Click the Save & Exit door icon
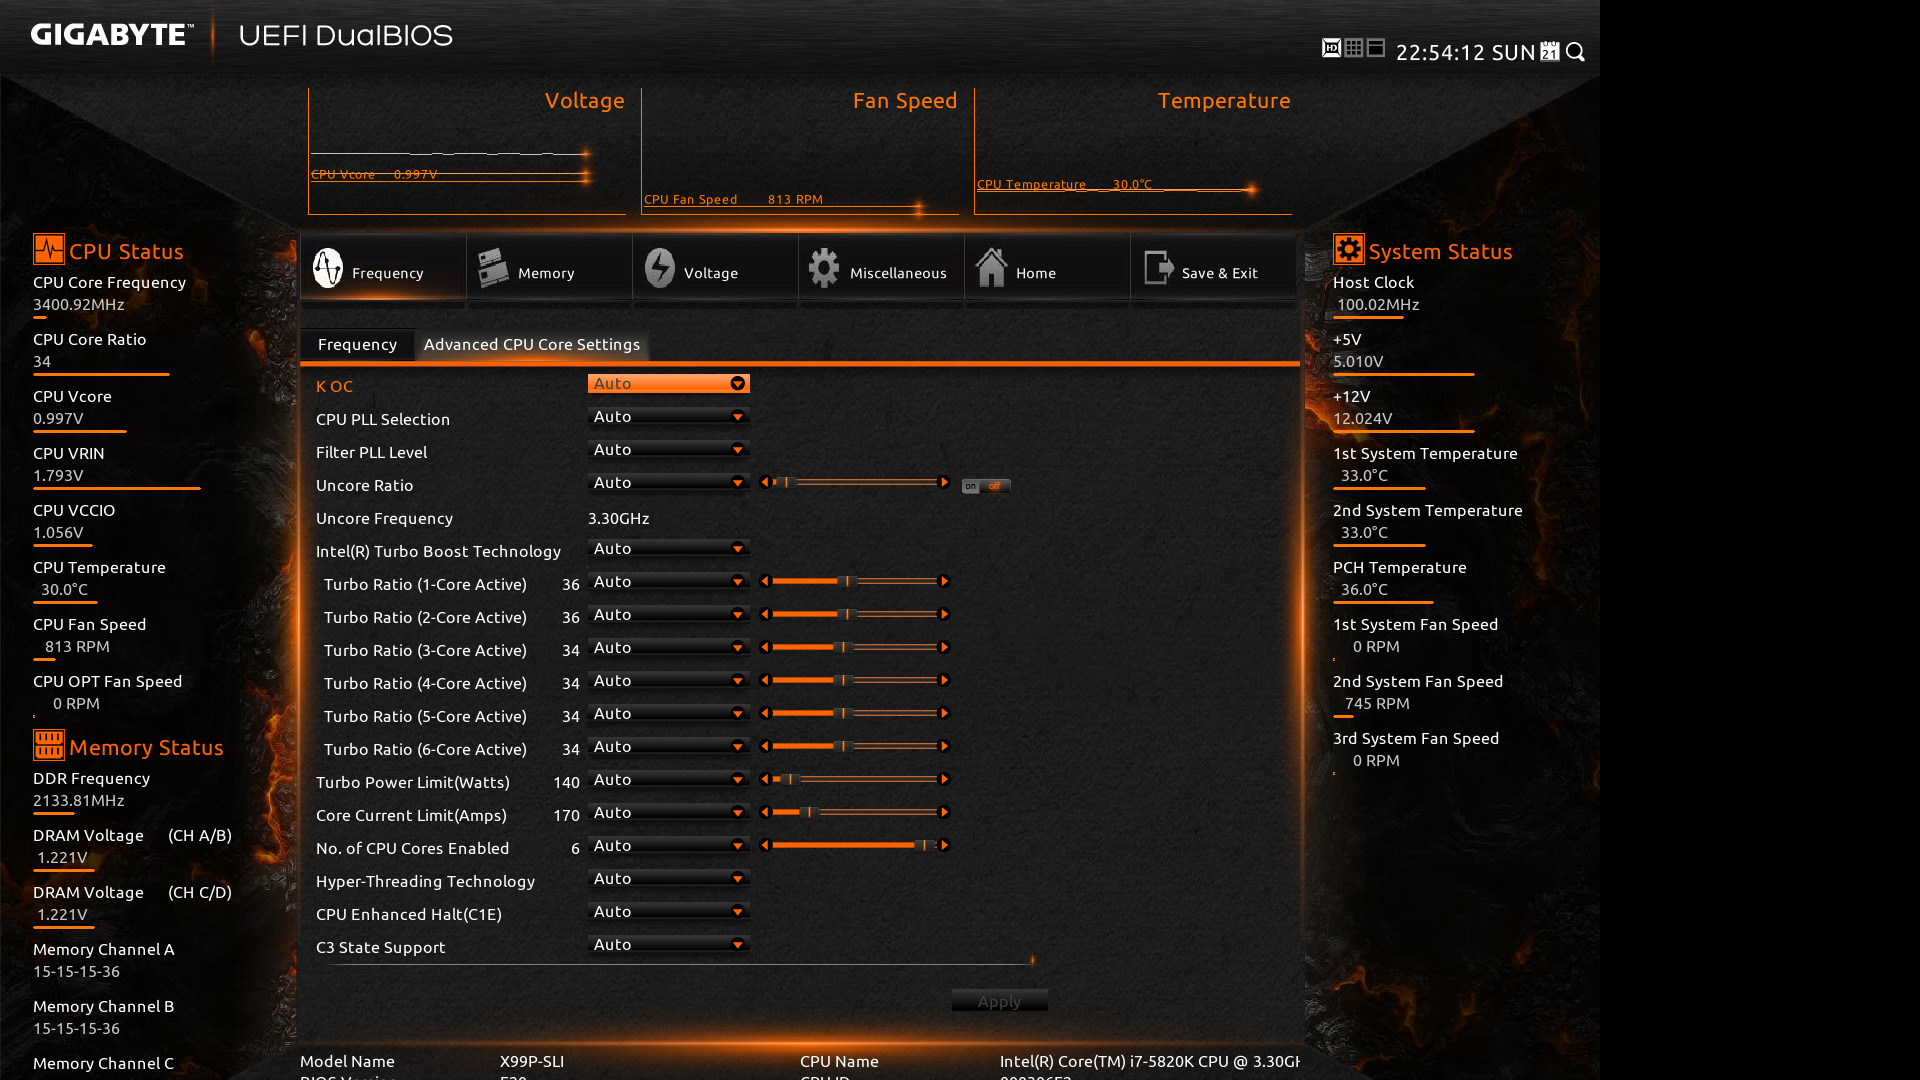The image size is (1920, 1080). (1159, 268)
